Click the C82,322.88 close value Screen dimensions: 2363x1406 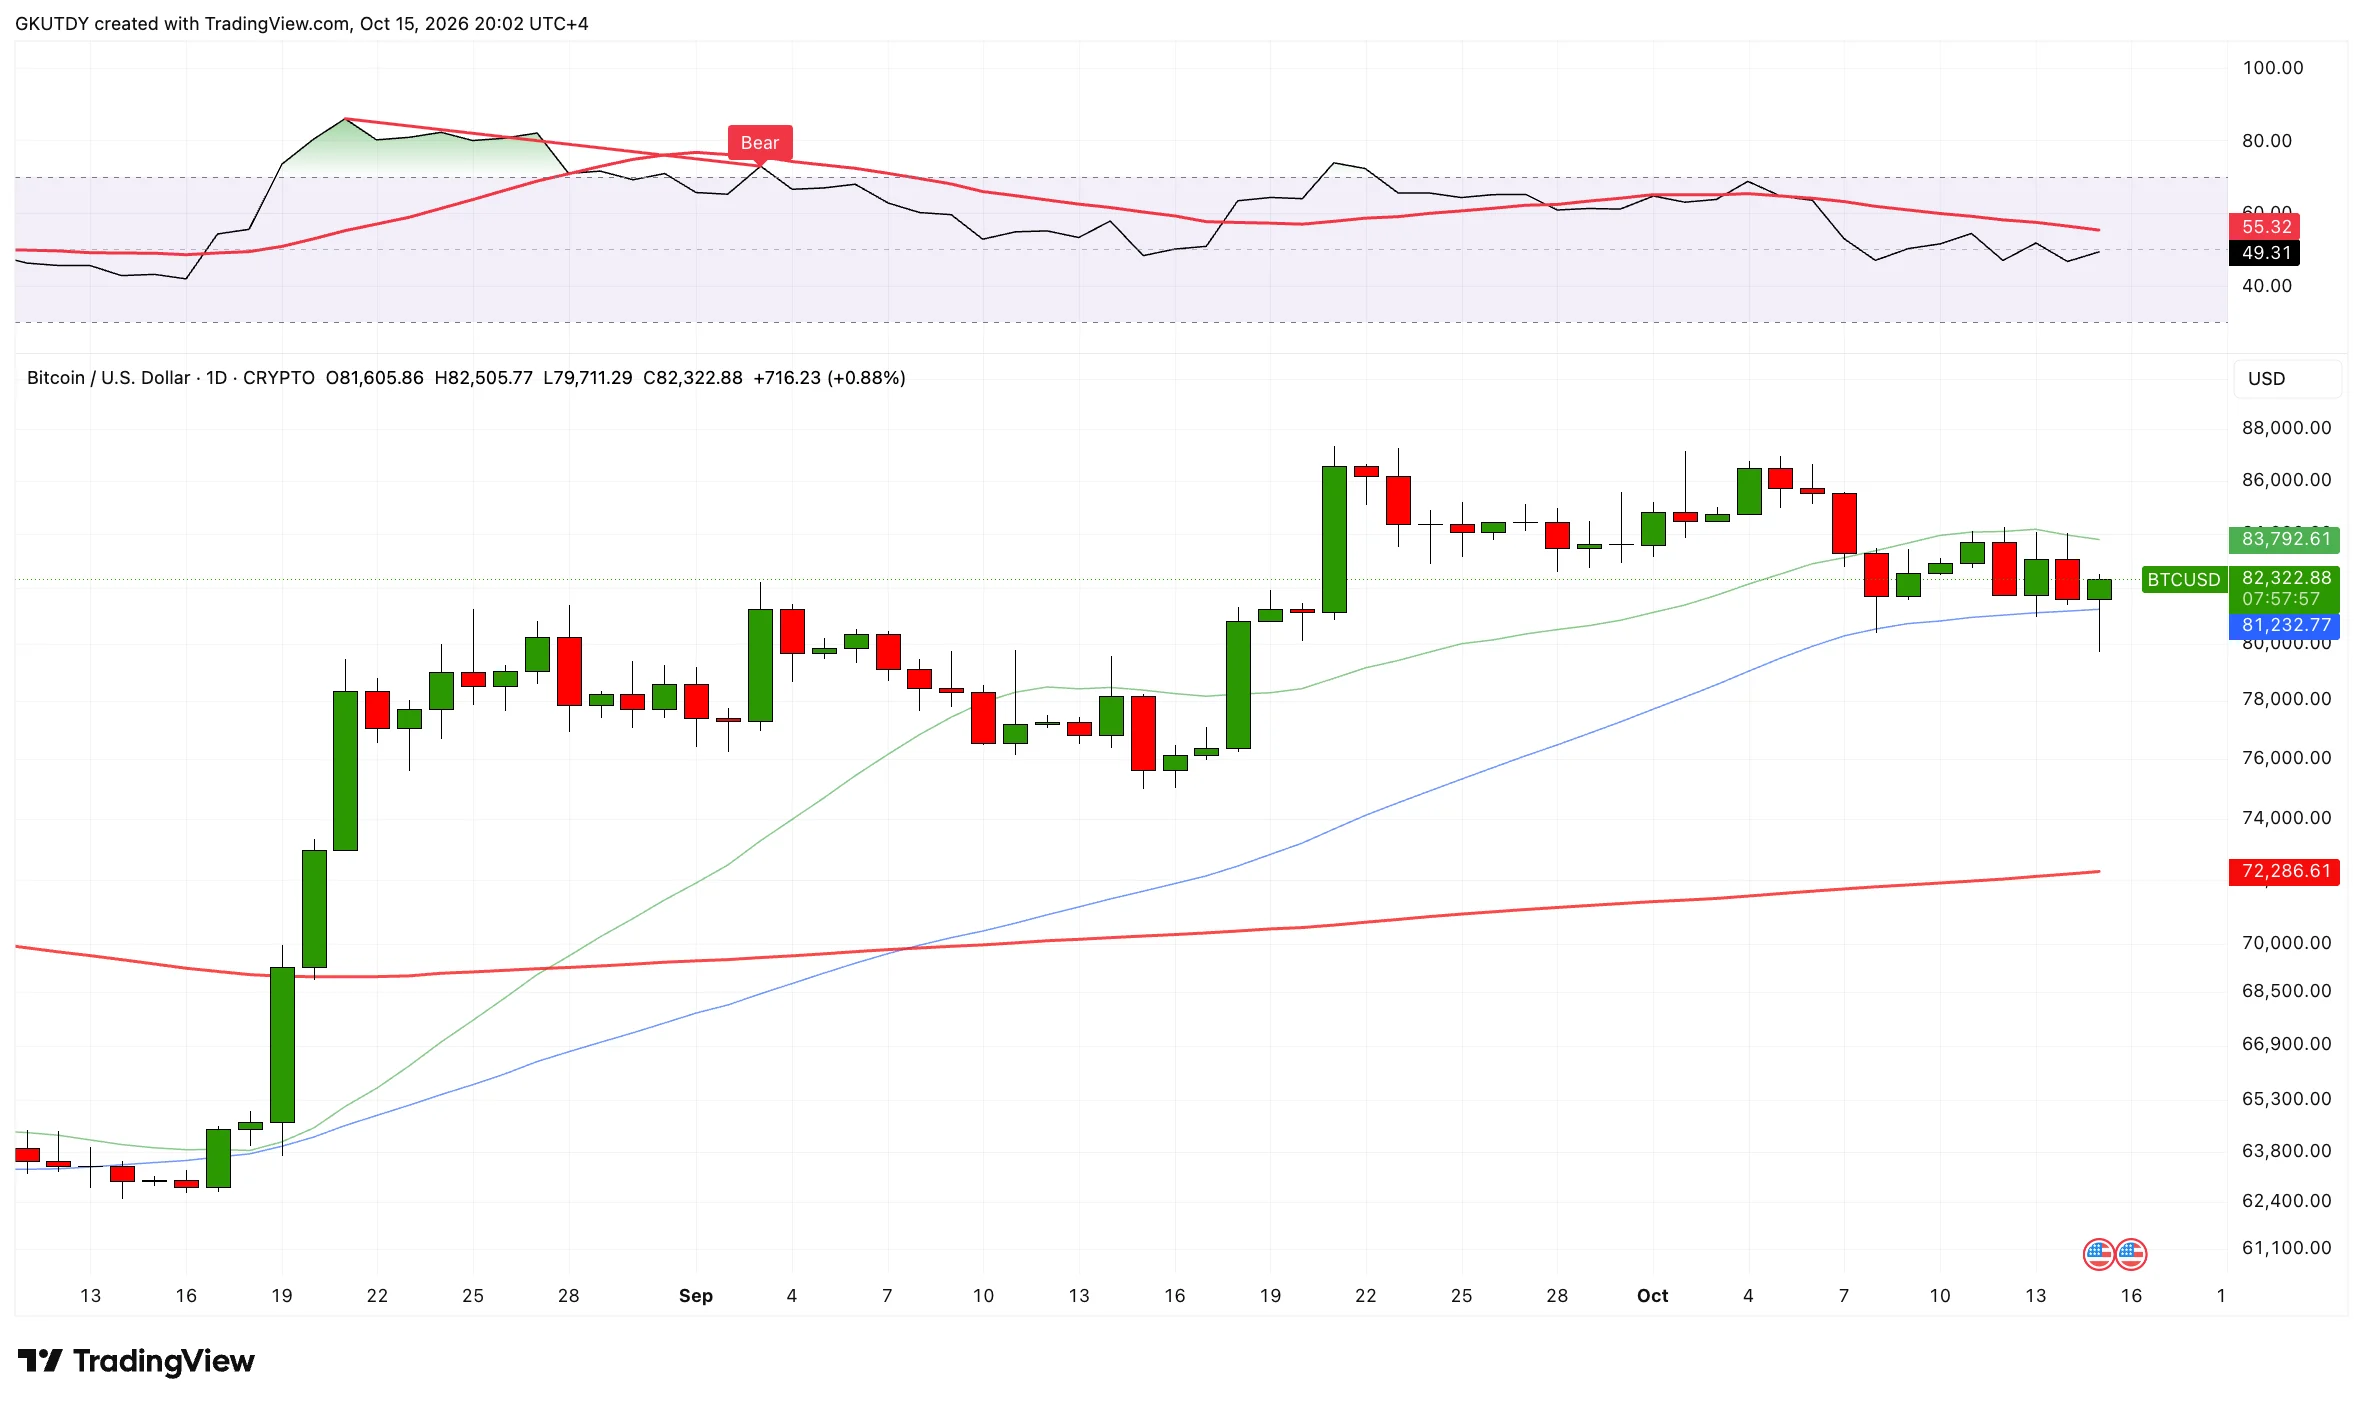pos(692,378)
